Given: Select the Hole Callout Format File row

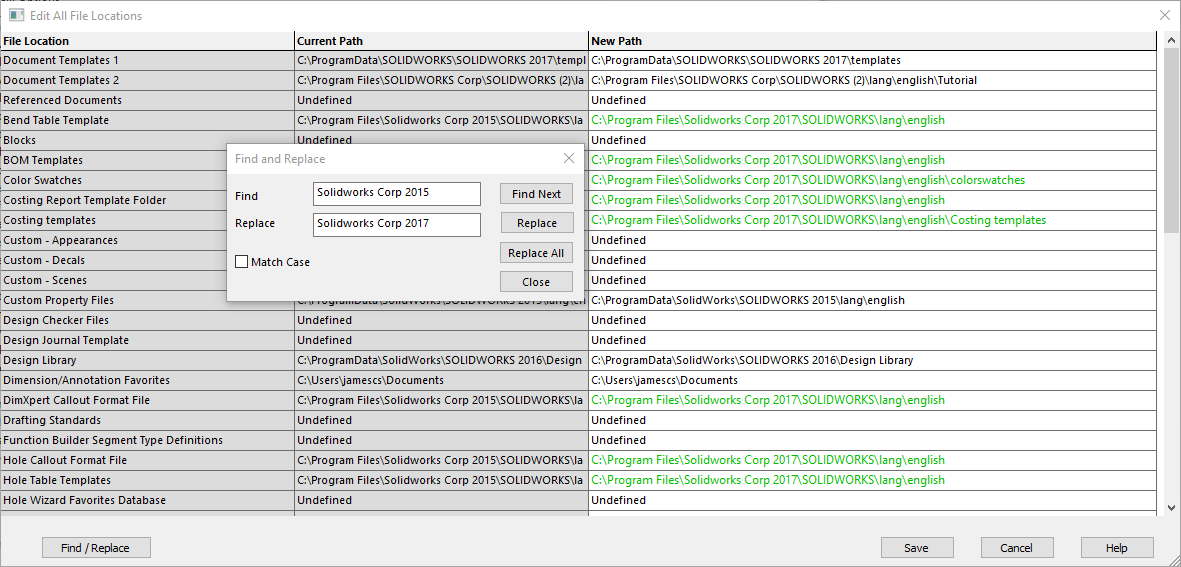Looking at the screenshot, I should pos(147,460).
